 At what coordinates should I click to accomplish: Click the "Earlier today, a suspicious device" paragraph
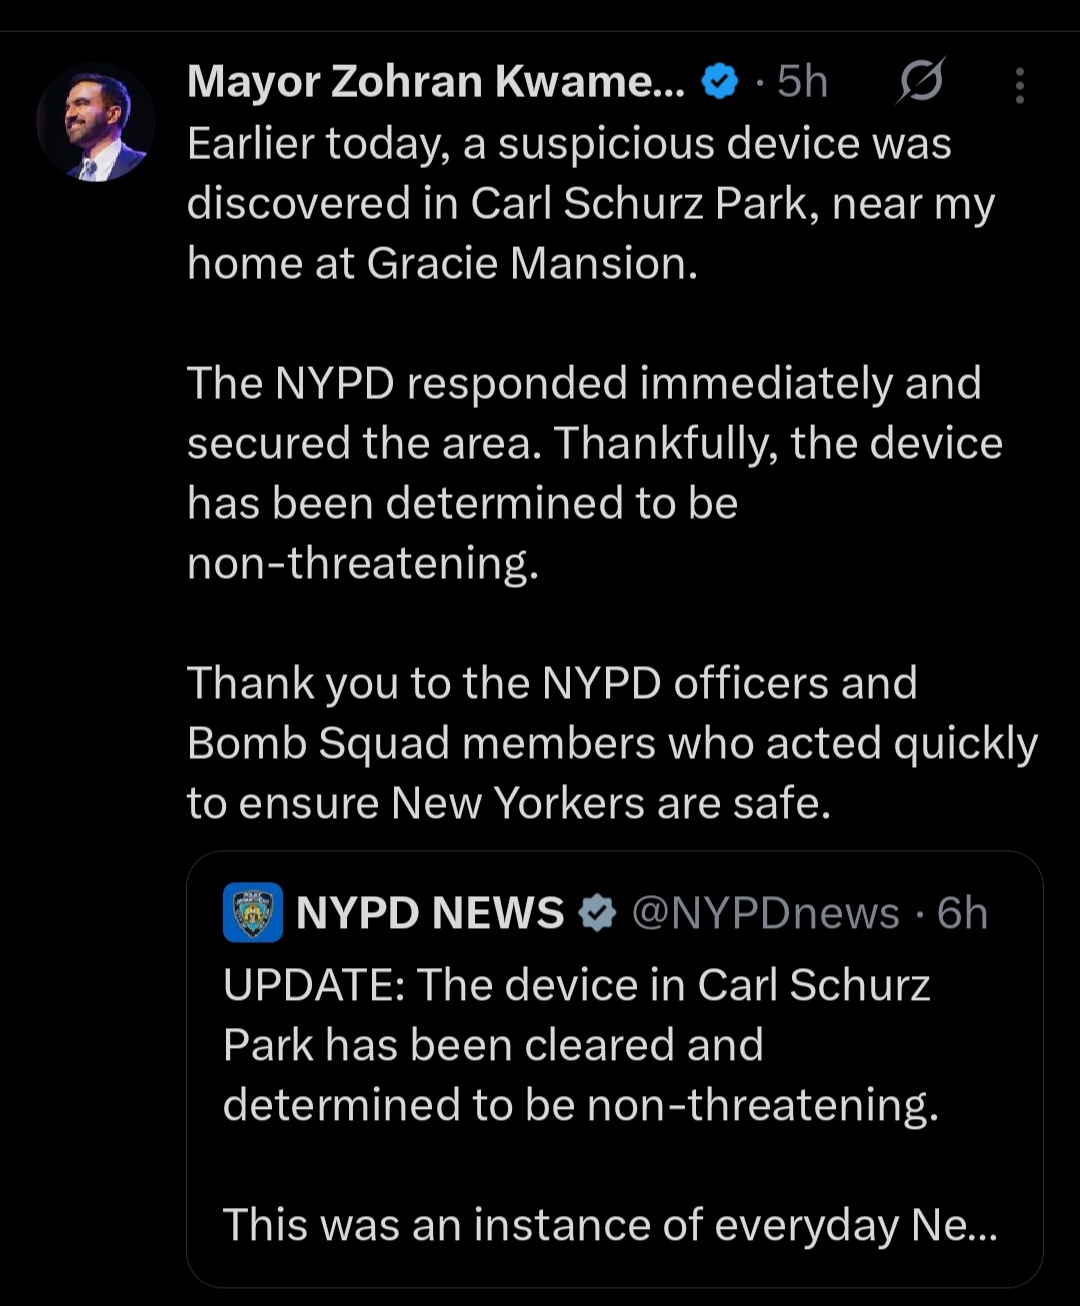click(x=568, y=144)
